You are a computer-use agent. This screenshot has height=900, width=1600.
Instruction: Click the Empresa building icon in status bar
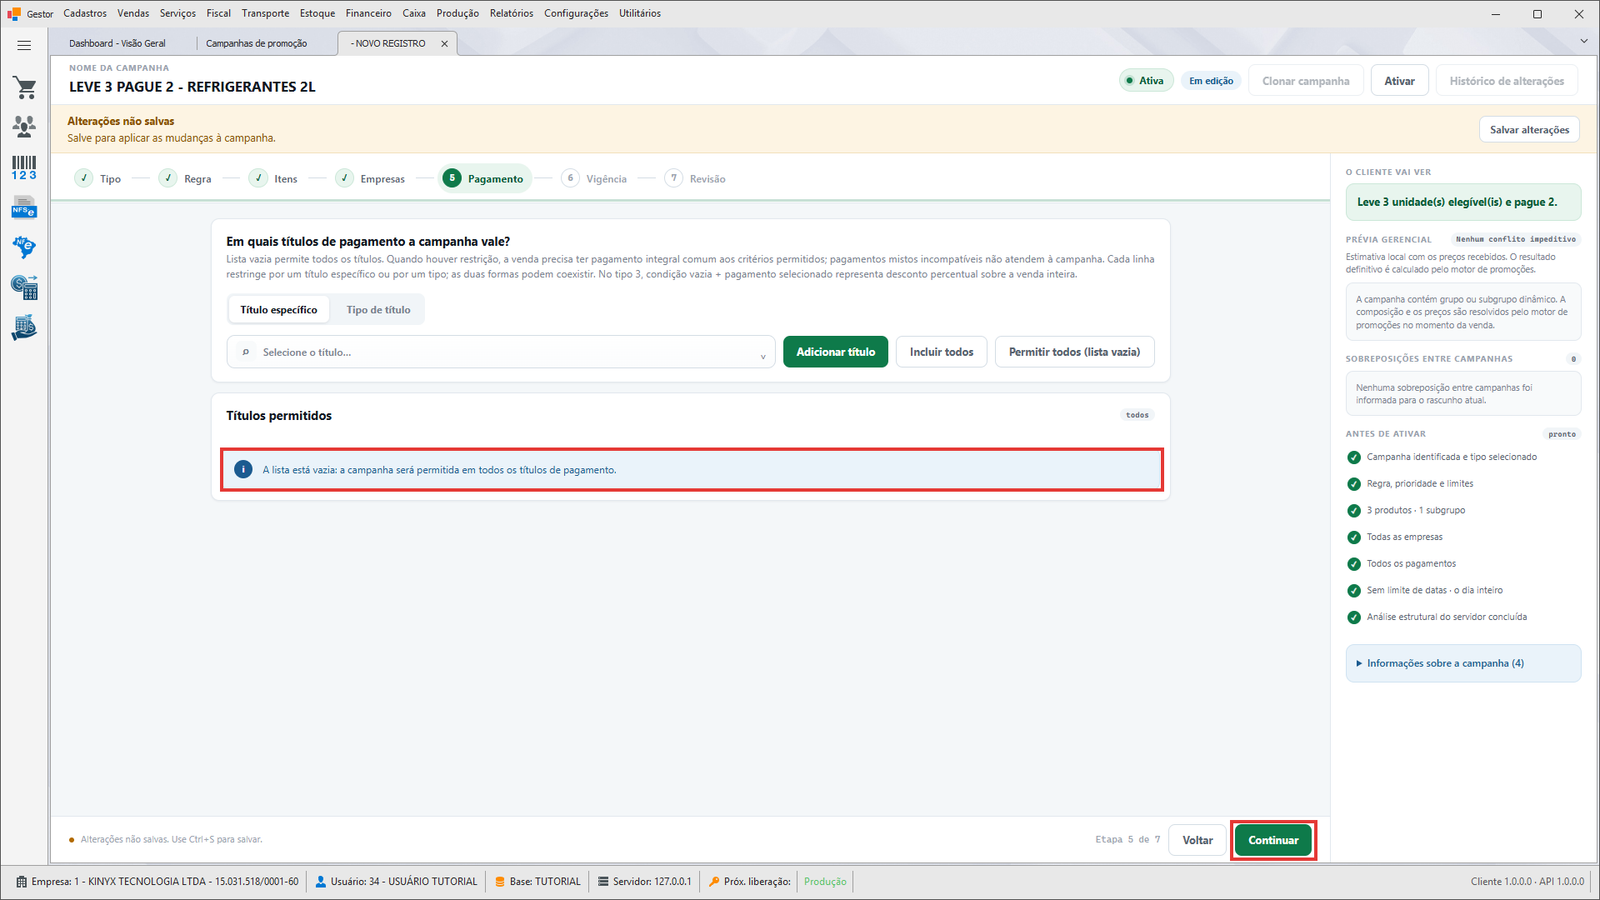click(x=22, y=882)
